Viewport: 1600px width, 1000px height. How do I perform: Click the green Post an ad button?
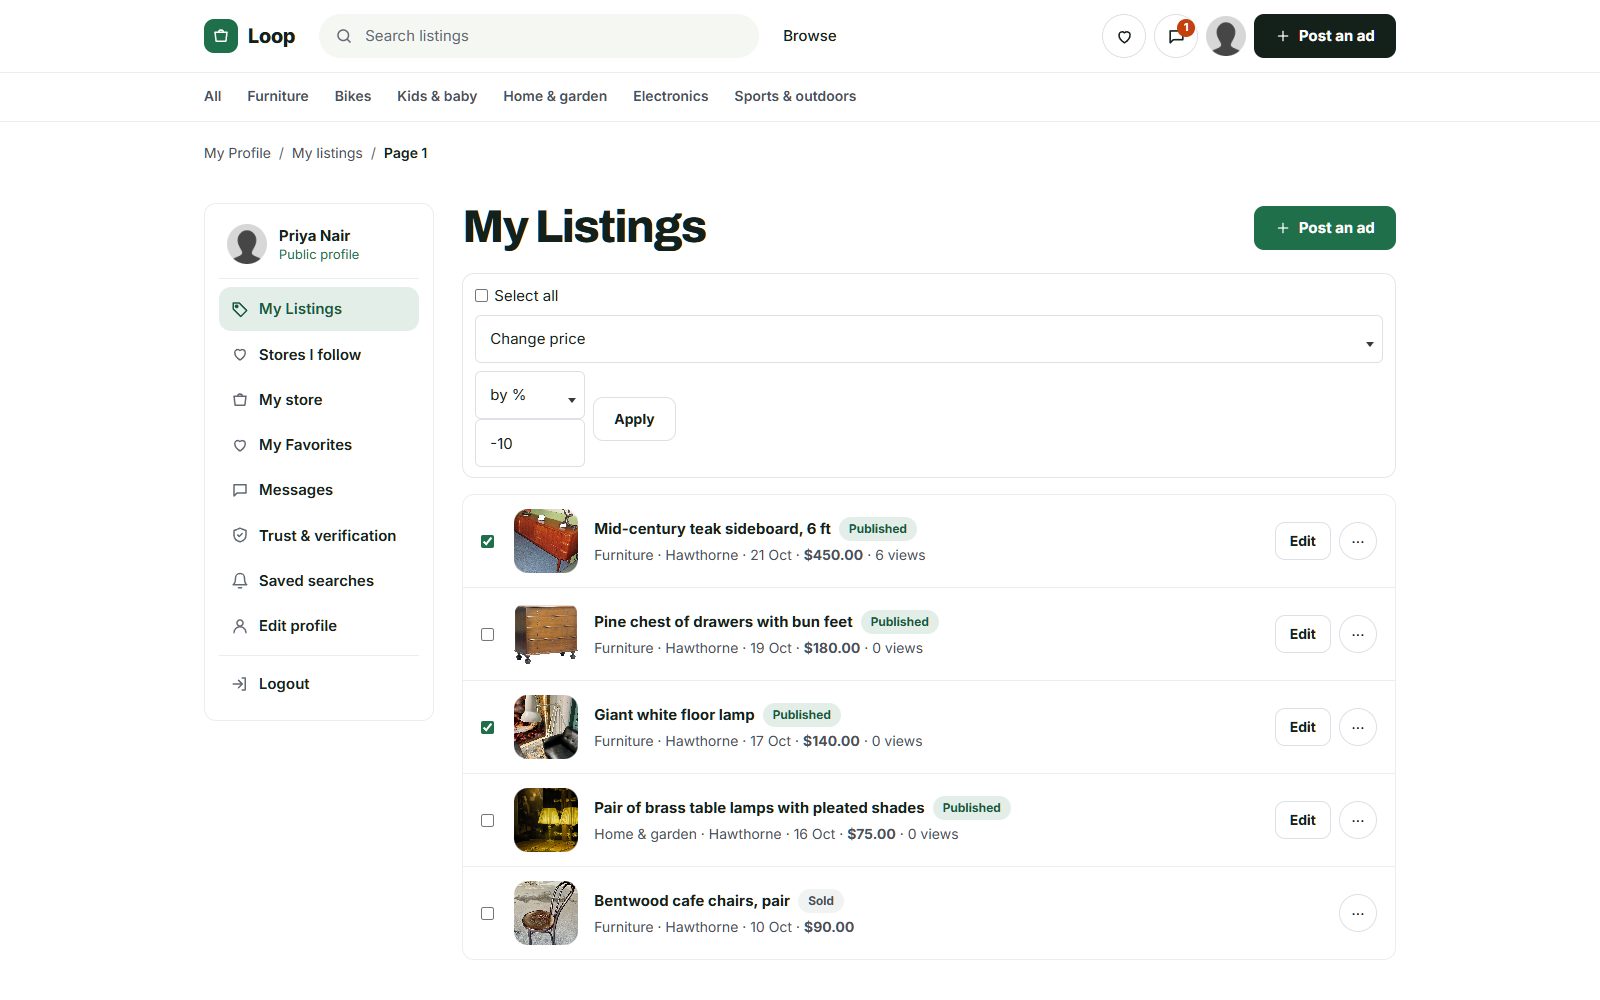tap(1325, 228)
